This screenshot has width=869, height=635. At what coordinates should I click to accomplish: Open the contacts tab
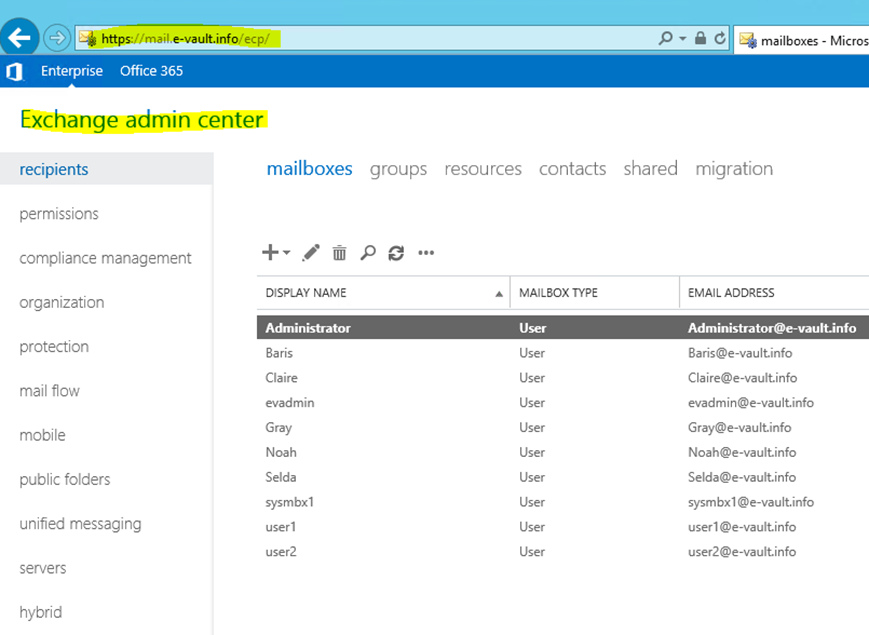[572, 168]
